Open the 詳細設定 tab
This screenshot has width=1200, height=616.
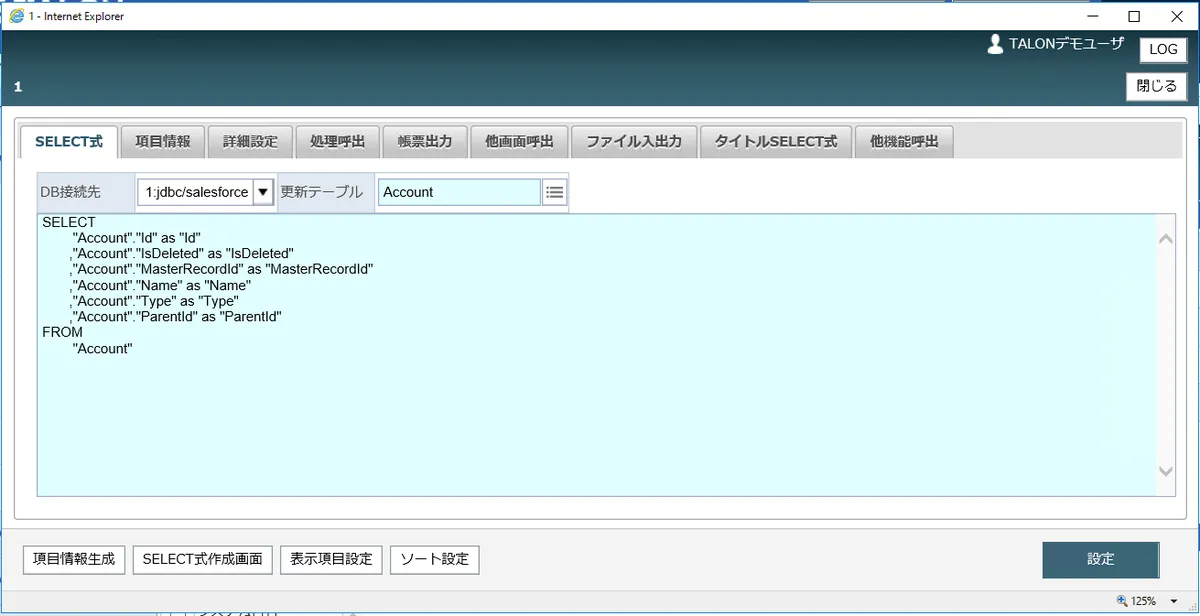pyautogui.click(x=250, y=142)
